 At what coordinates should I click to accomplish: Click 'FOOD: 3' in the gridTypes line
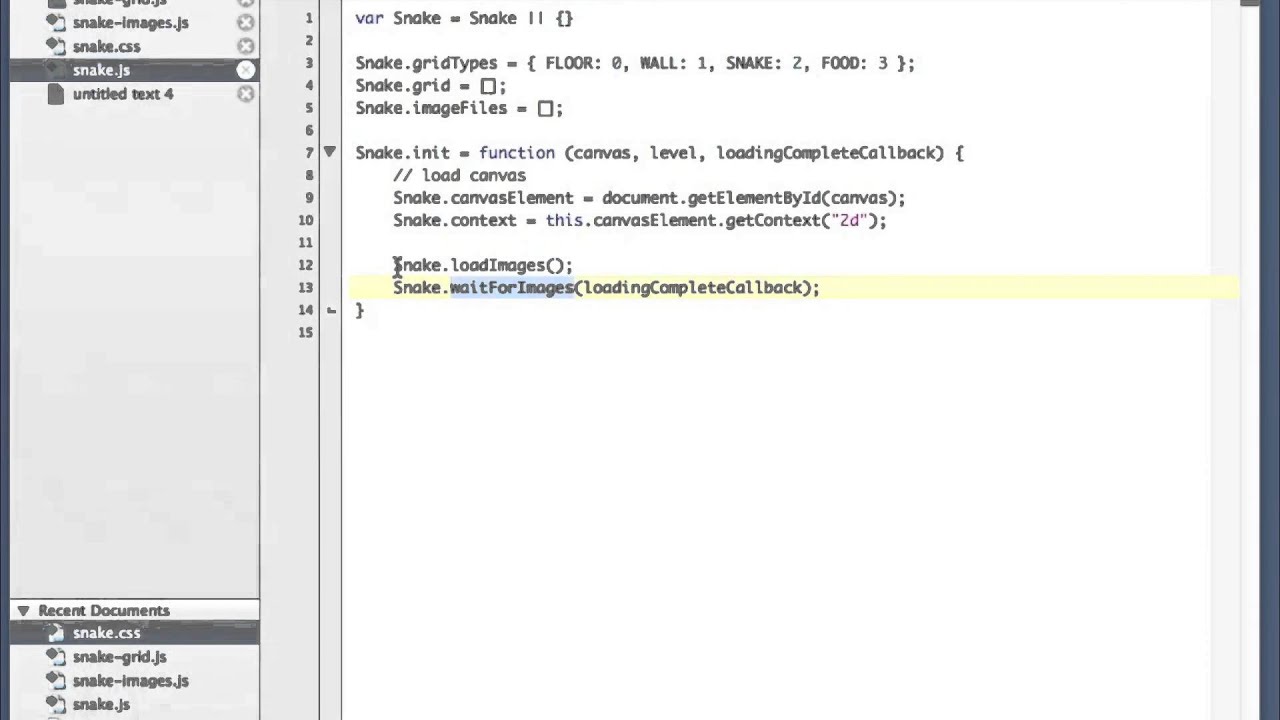(854, 63)
